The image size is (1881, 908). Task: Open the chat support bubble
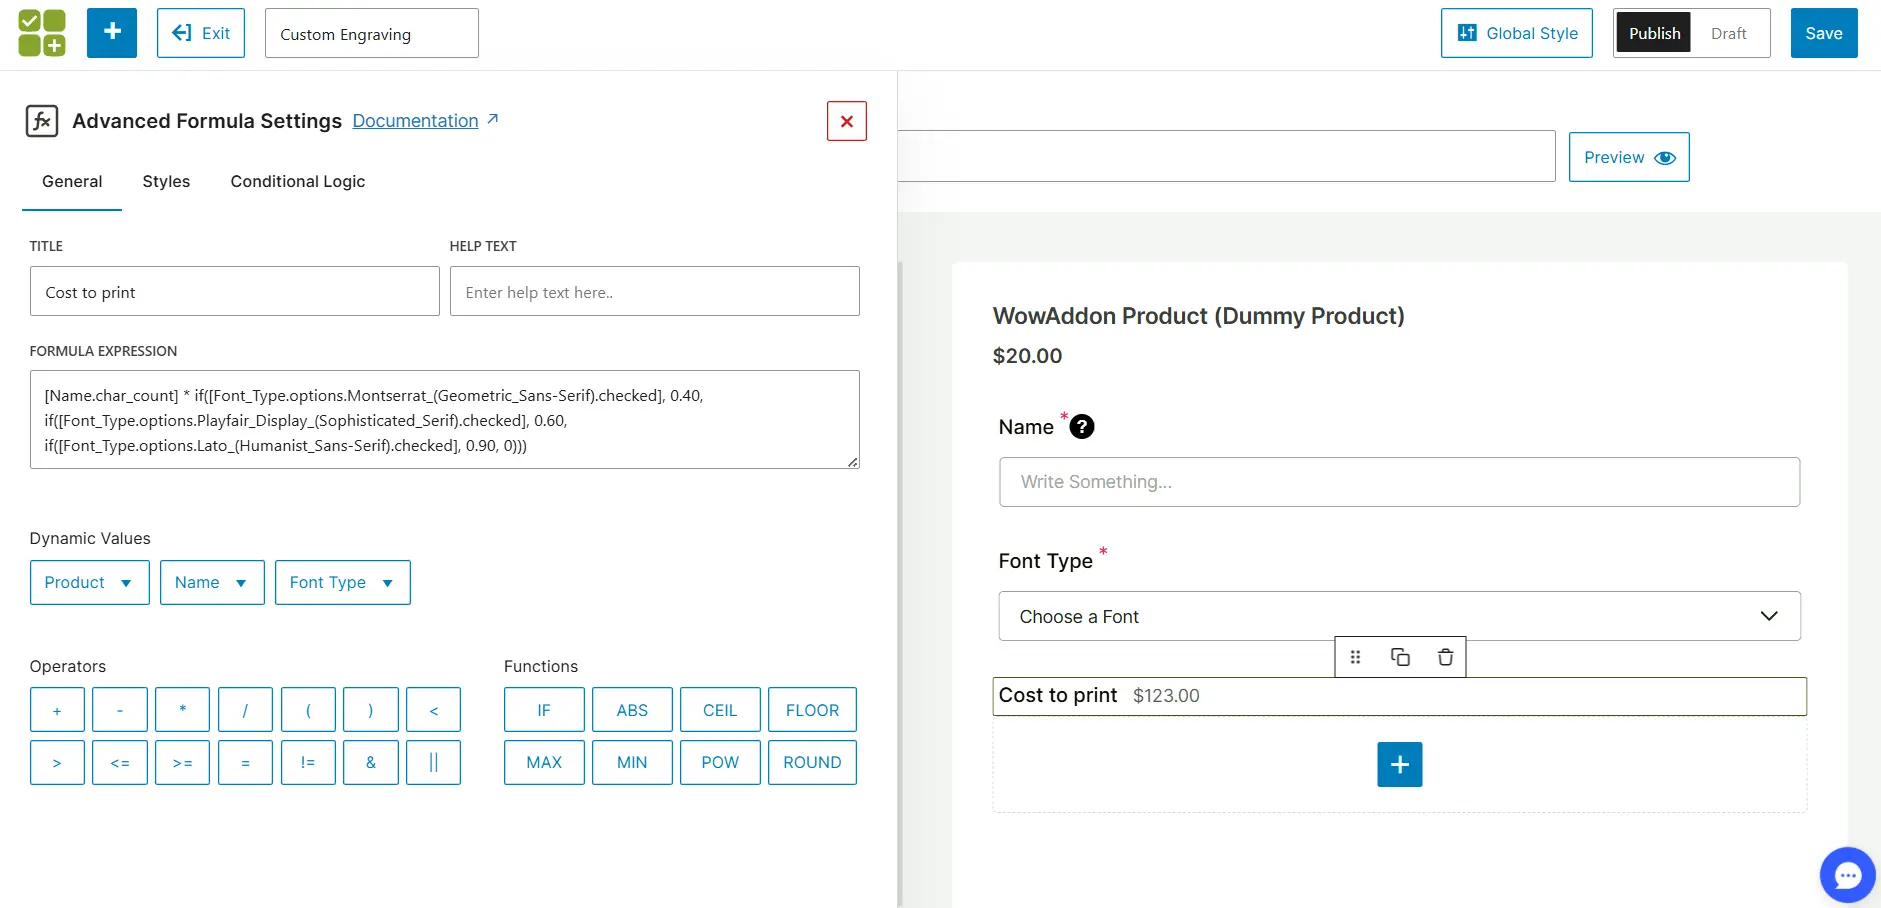[1847, 875]
